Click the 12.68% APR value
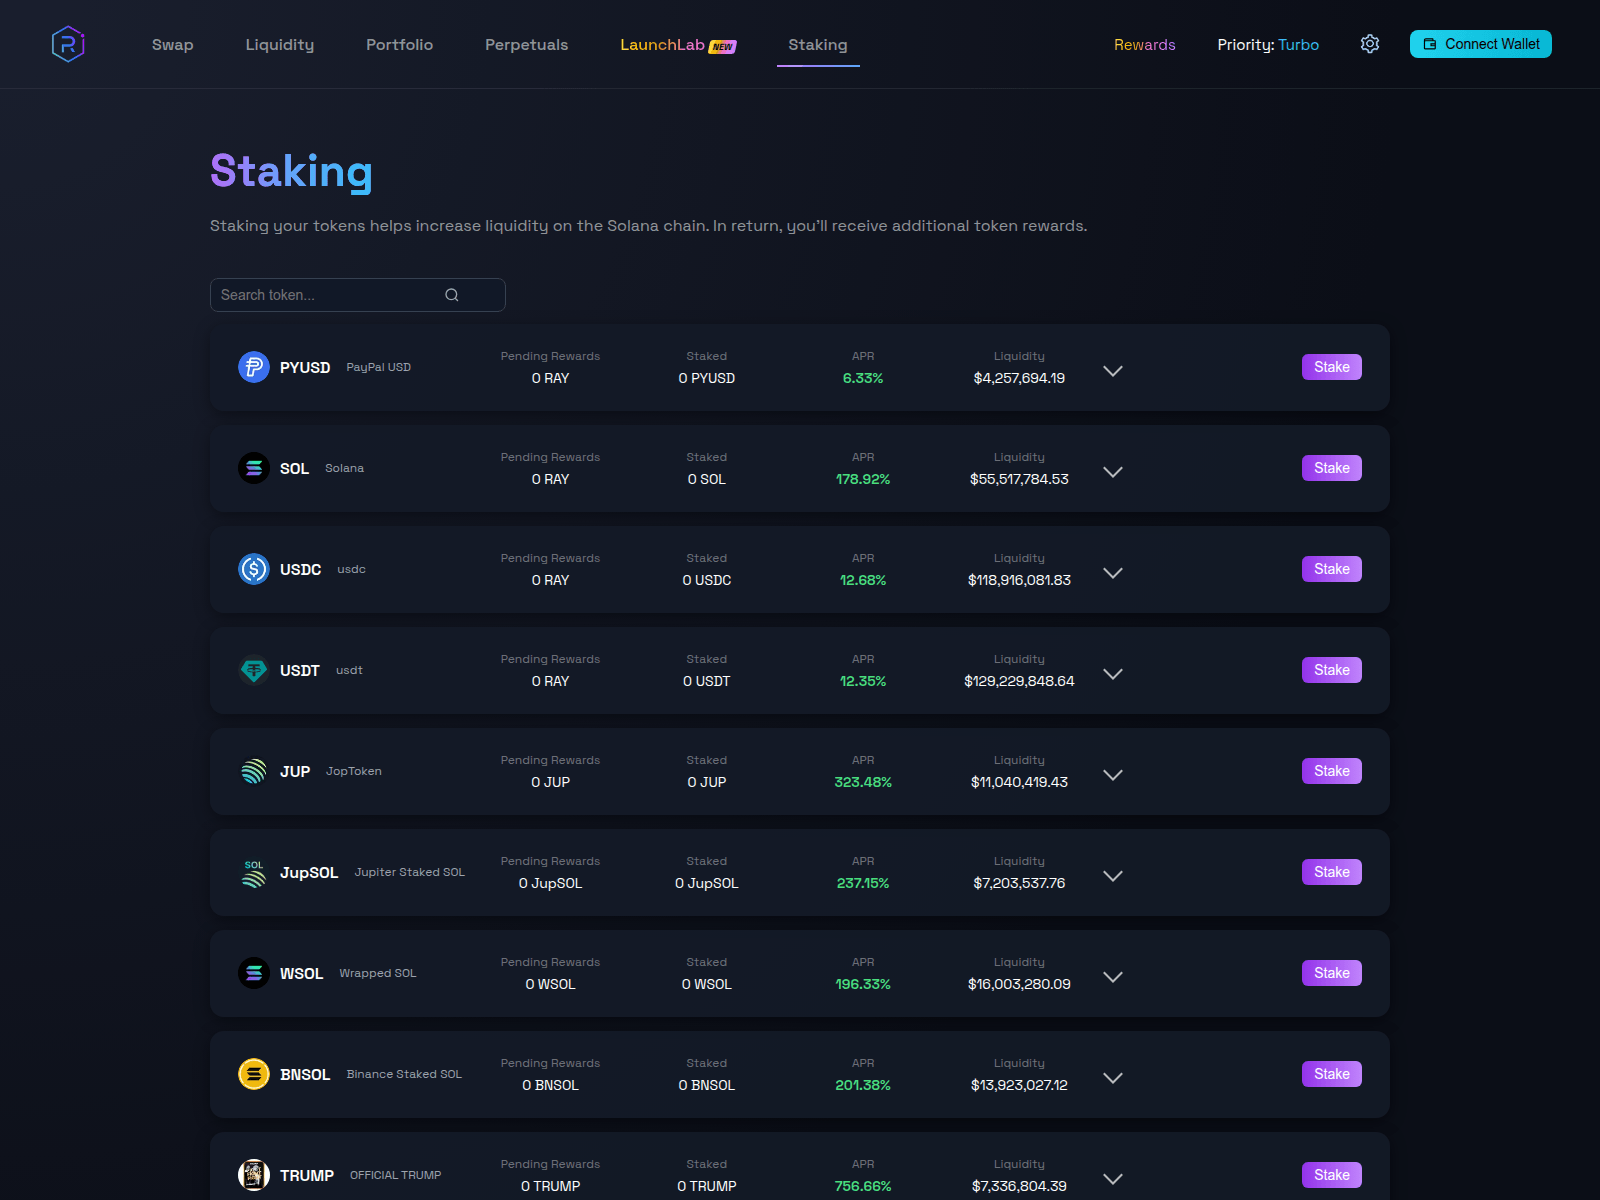 tap(863, 580)
